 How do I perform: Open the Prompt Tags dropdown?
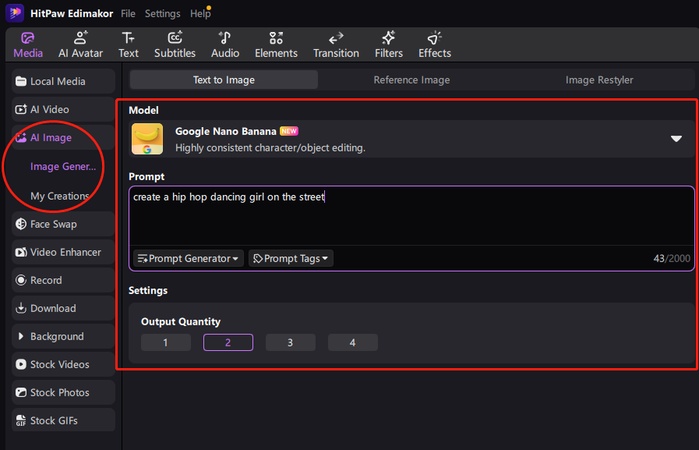click(x=291, y=258)
